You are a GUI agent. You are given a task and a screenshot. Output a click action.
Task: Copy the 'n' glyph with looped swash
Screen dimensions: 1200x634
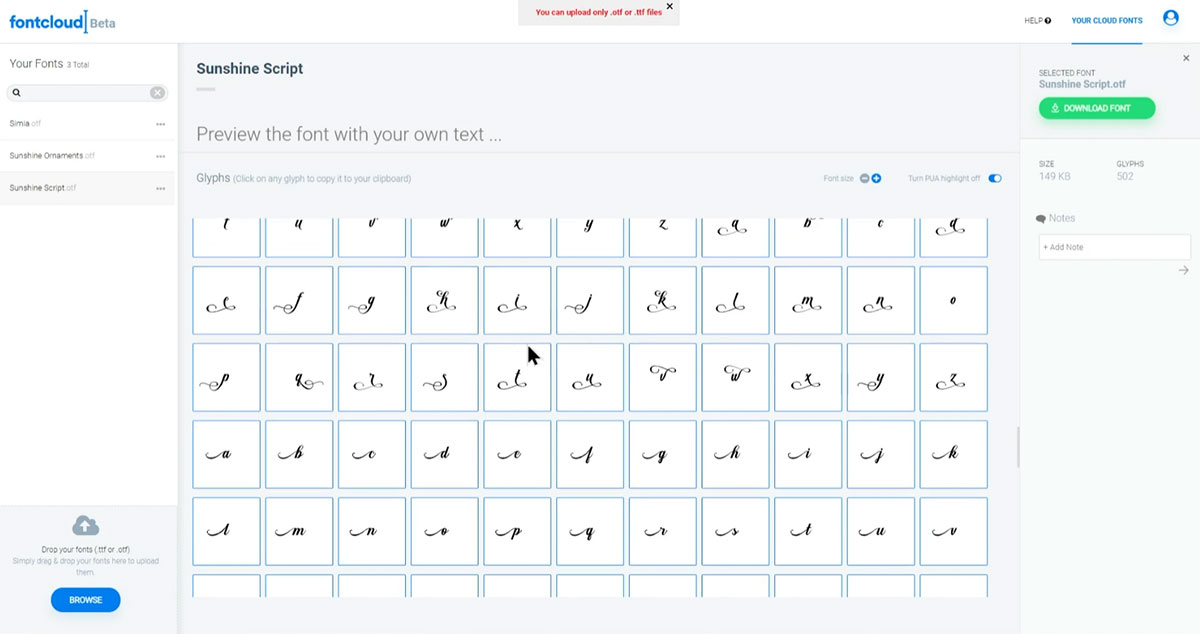pyautogui.click(x=881, y=300)
